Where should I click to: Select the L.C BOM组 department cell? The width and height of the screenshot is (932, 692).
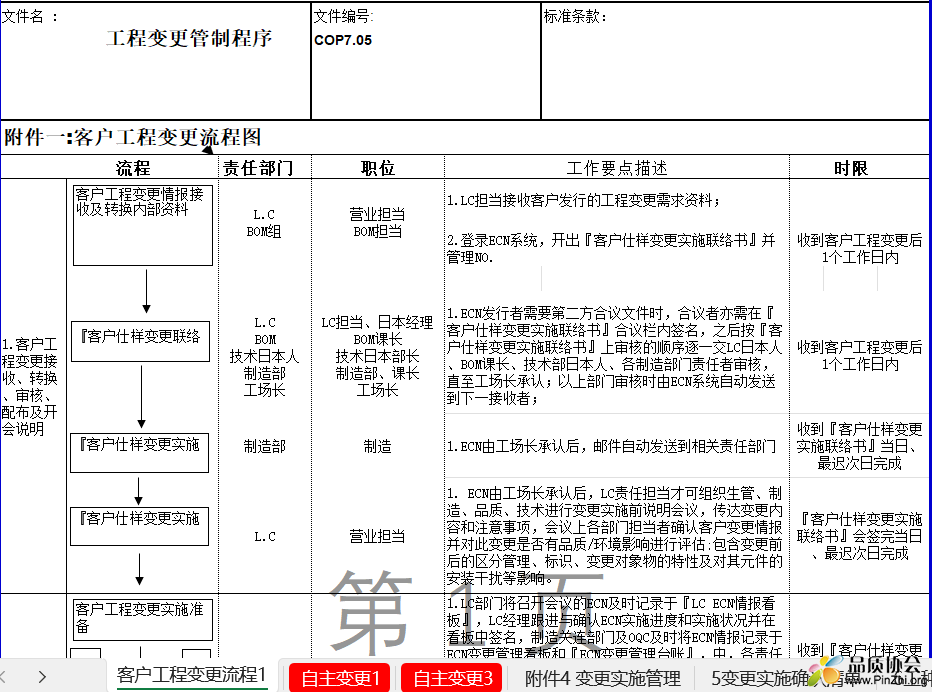[264, 223]
